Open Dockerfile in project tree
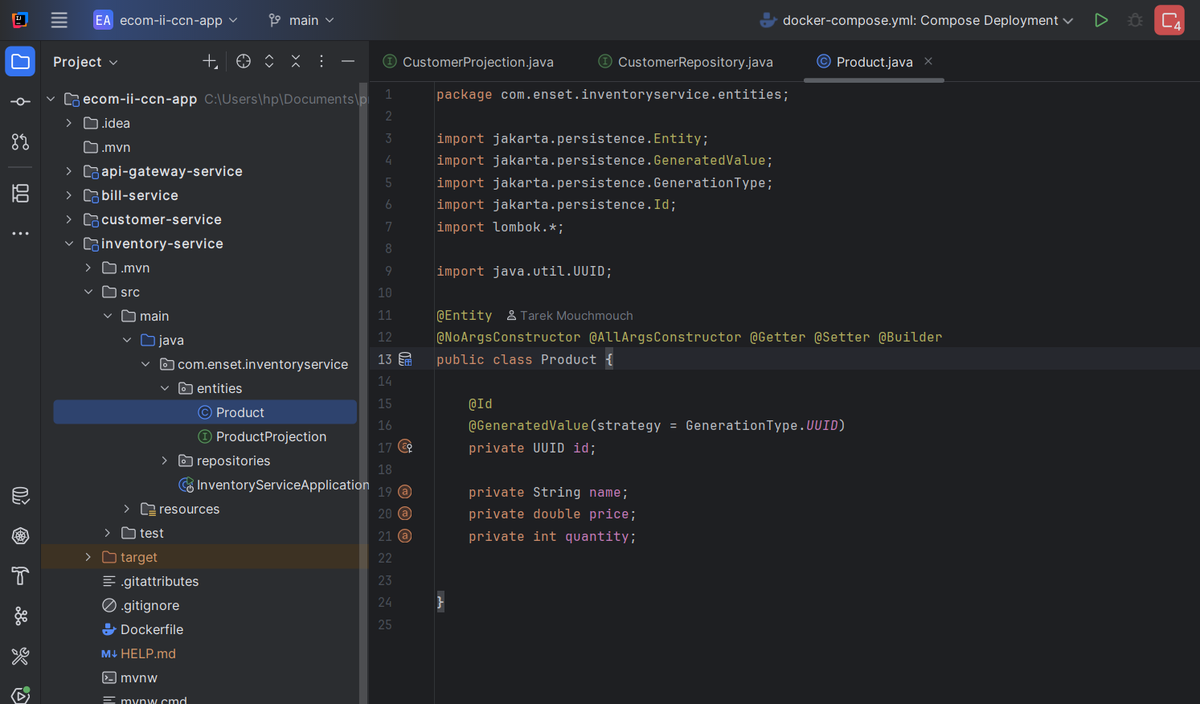The height and width of the screenshot is (704, 1200). pyautogui.click(x=151, y=630)
